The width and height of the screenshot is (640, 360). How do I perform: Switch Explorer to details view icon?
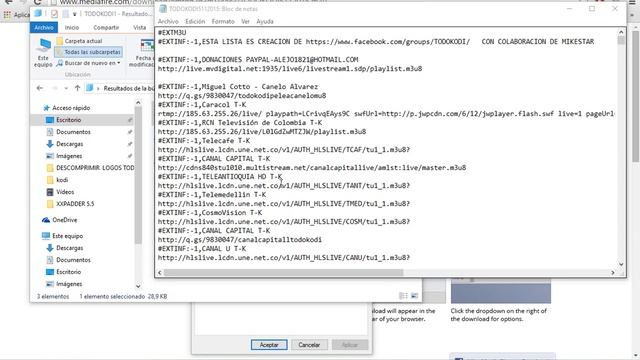403,296
